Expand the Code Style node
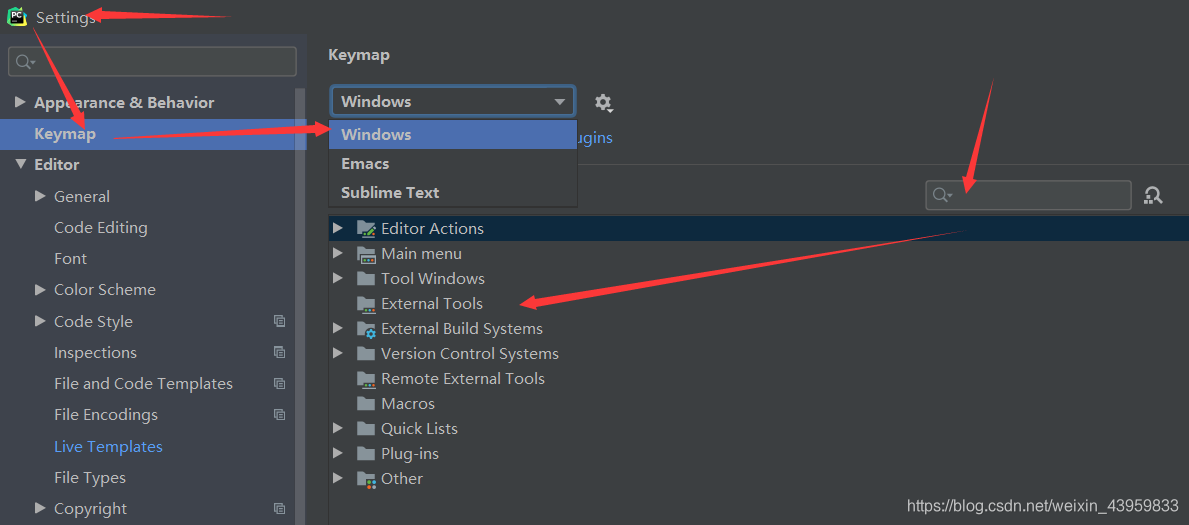The height and width of the screenshot is (525, 1189). point(40,321)
